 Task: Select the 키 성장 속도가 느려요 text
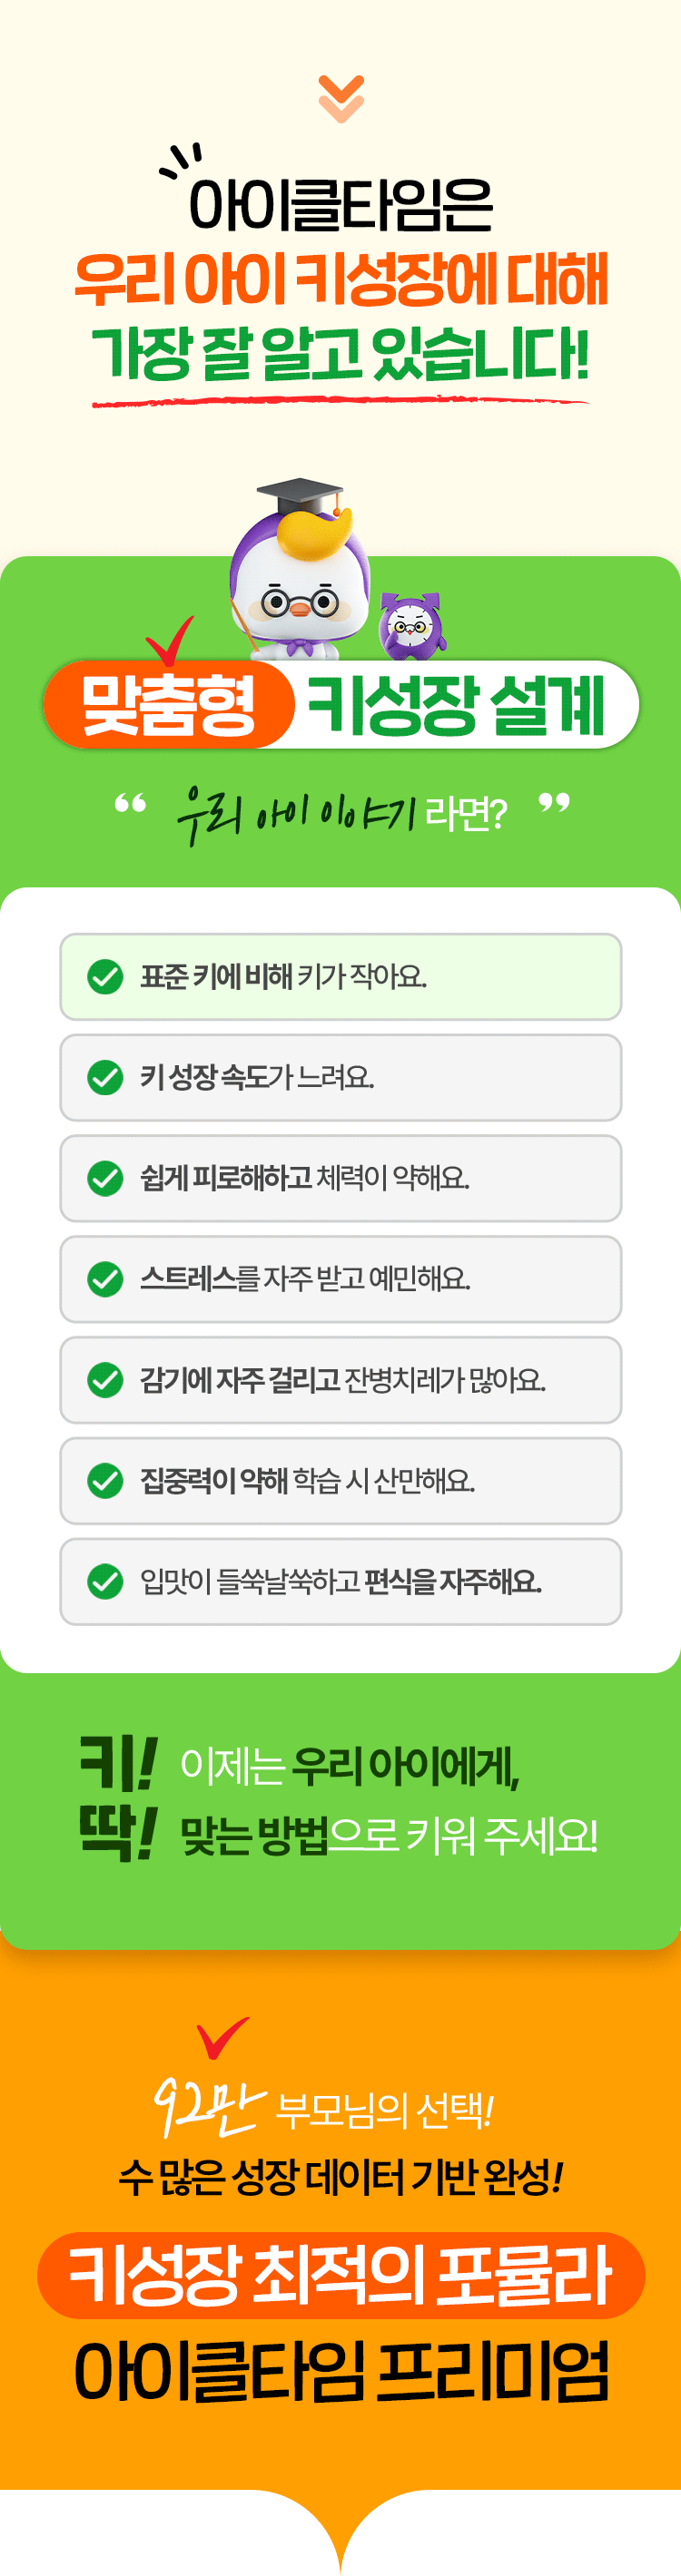coord(257,1077)
